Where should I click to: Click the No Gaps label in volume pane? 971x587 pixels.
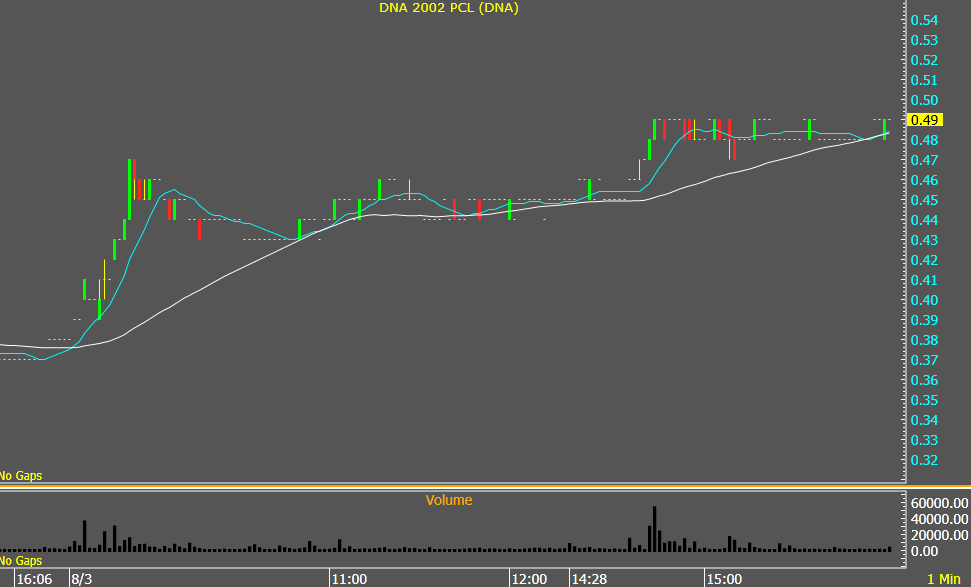tap(21, 560)
